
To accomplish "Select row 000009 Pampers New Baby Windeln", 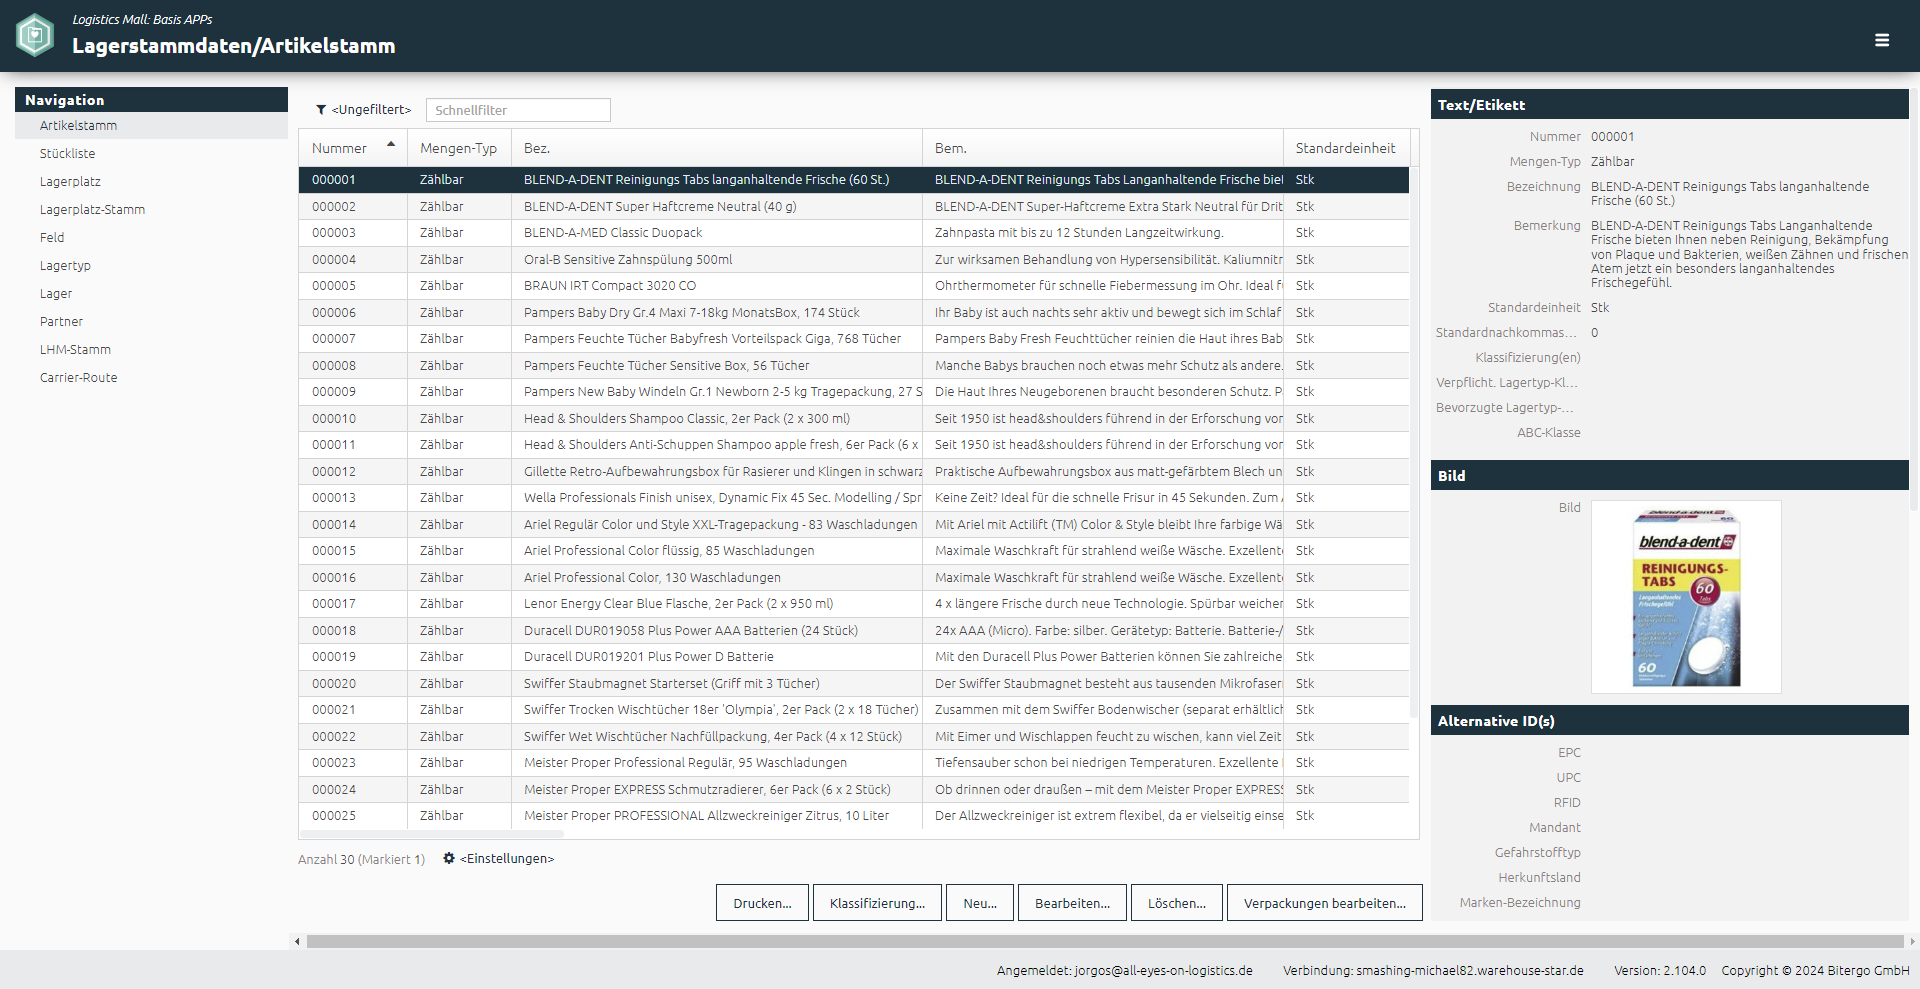I will (x=854, y=392).
